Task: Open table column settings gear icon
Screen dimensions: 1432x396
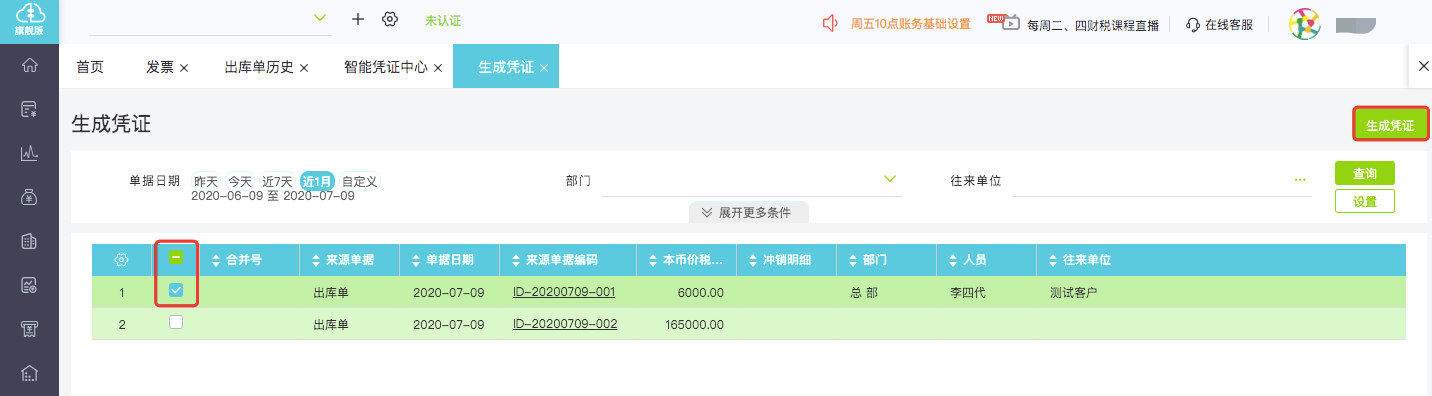Action: (x=121, y=260)
